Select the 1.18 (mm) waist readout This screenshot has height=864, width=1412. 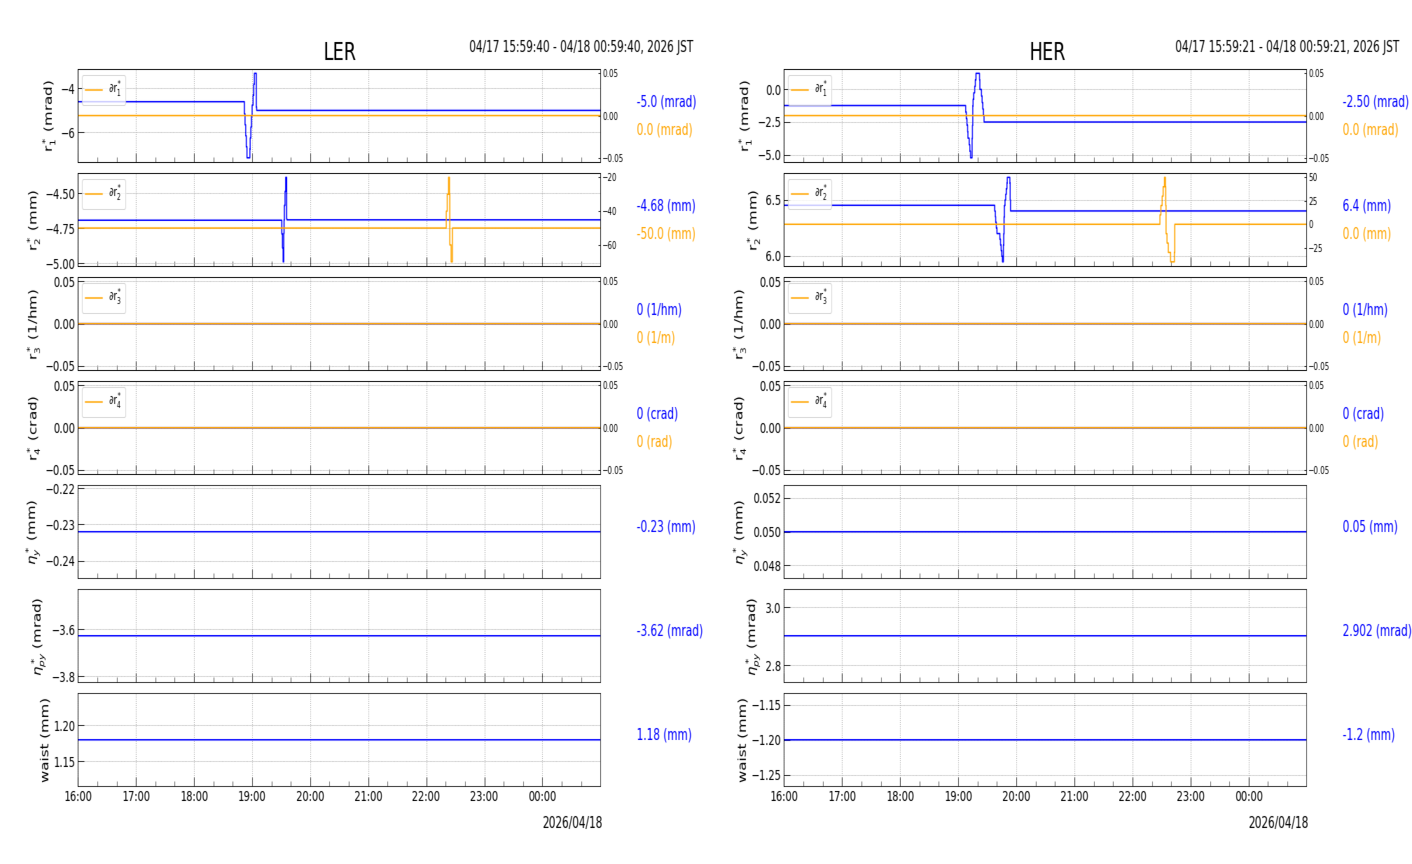click(x=664, y=735)
